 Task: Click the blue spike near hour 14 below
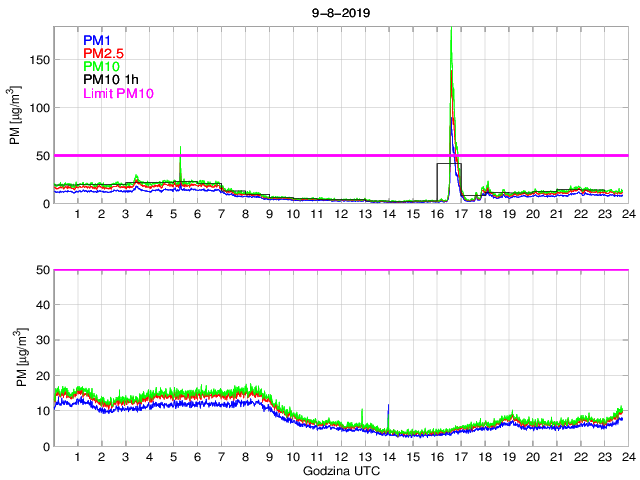(388, 408)
